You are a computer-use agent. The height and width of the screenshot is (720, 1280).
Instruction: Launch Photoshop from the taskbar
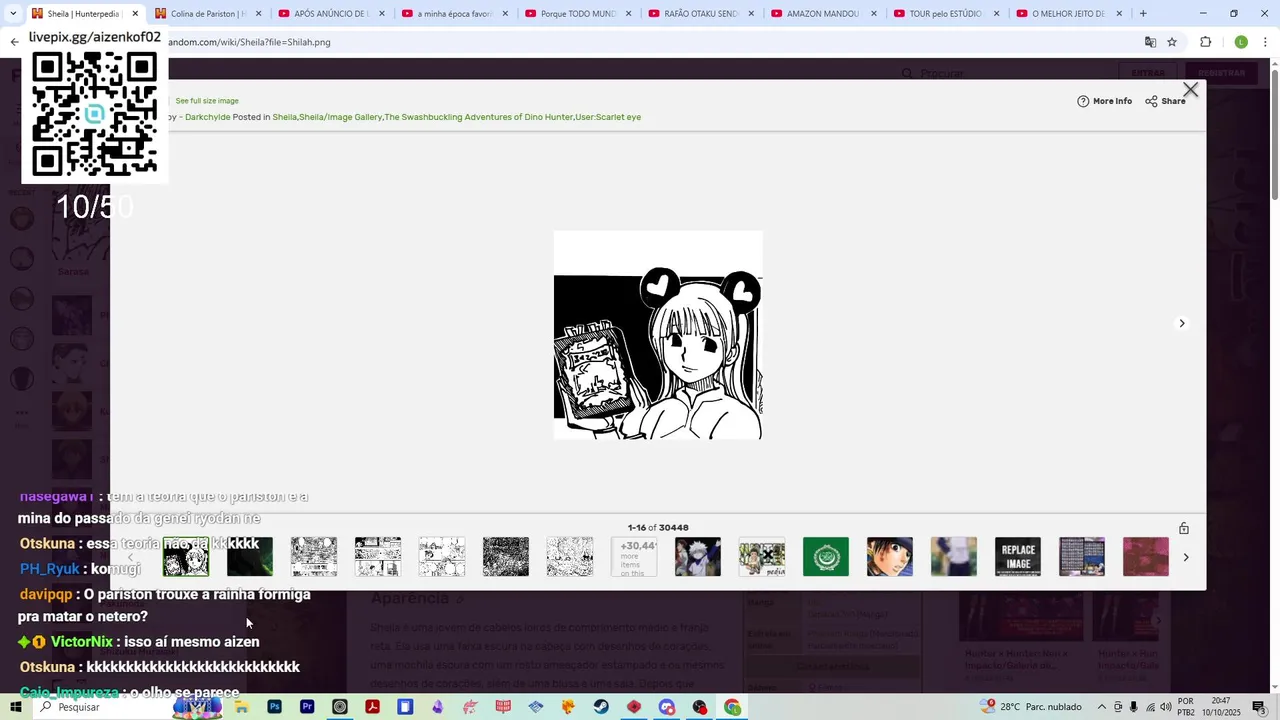tap(274, 707)
